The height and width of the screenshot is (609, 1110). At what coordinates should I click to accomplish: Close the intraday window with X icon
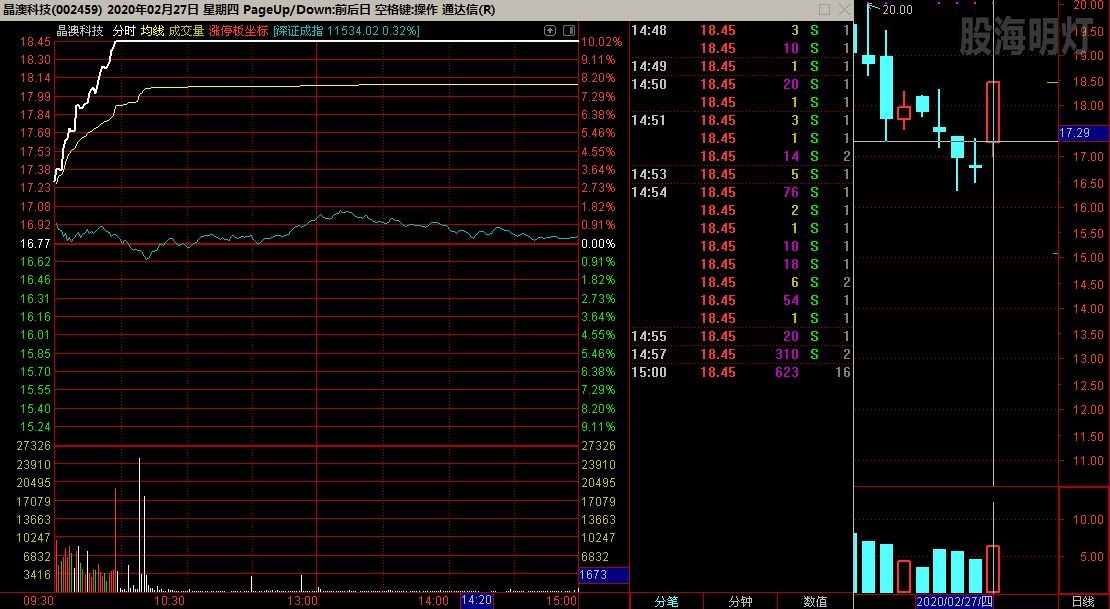point(844,9)
